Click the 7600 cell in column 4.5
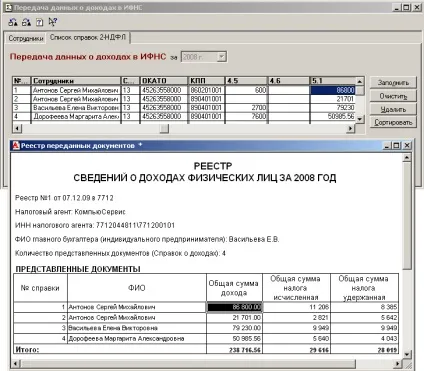This screenshot has width=424, height=371. (247, 117)
